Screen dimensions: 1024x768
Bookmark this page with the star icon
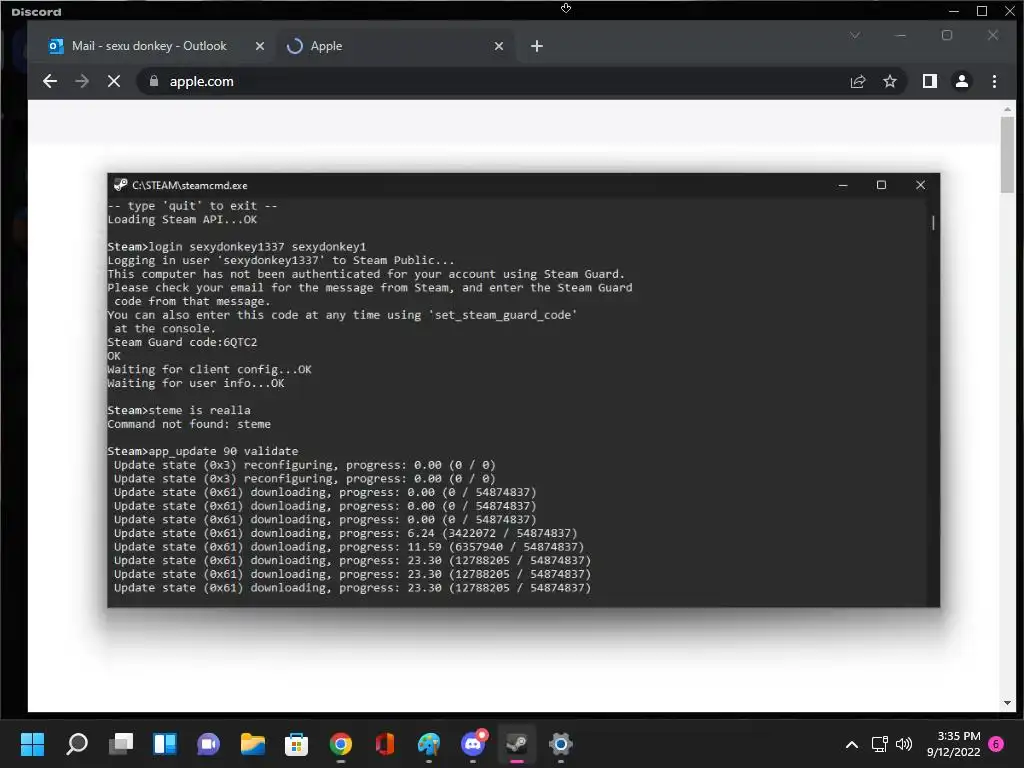click(x=889, y=81)
